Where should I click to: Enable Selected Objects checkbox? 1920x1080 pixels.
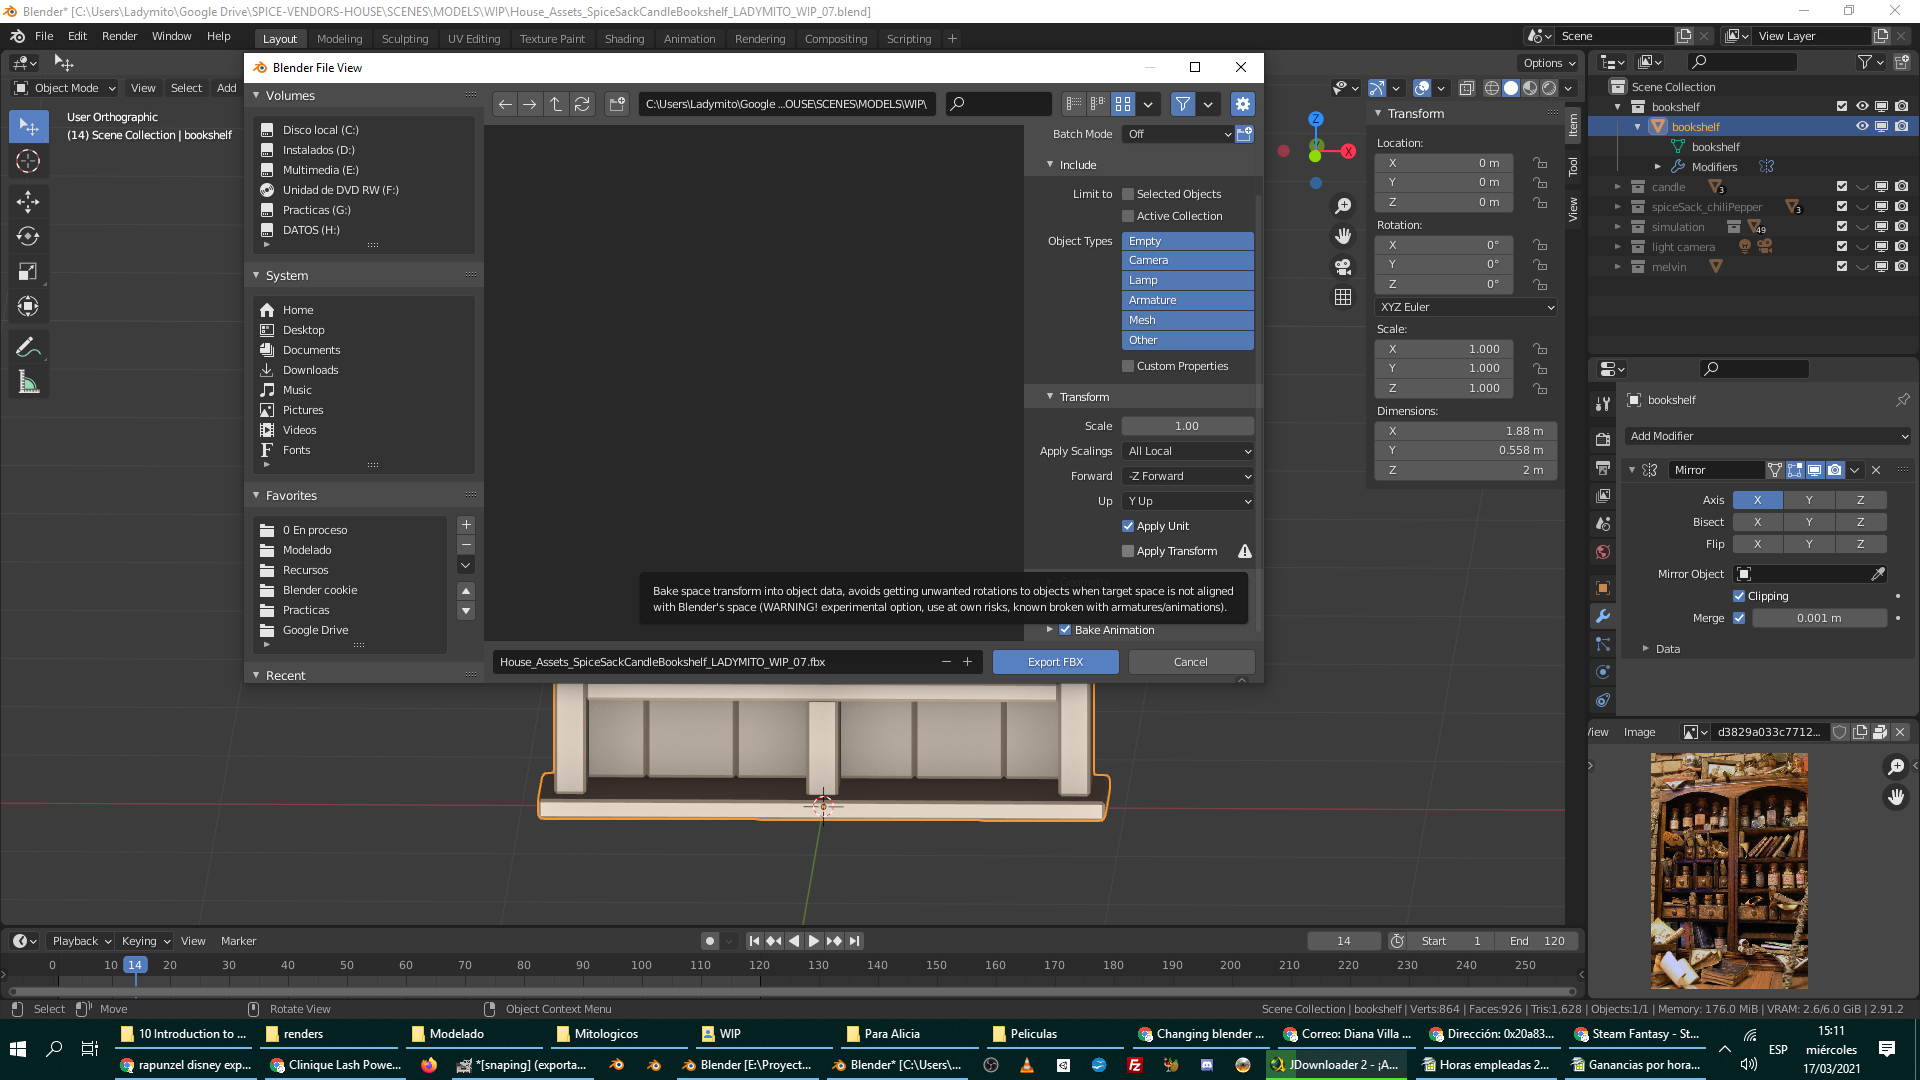1128,194
